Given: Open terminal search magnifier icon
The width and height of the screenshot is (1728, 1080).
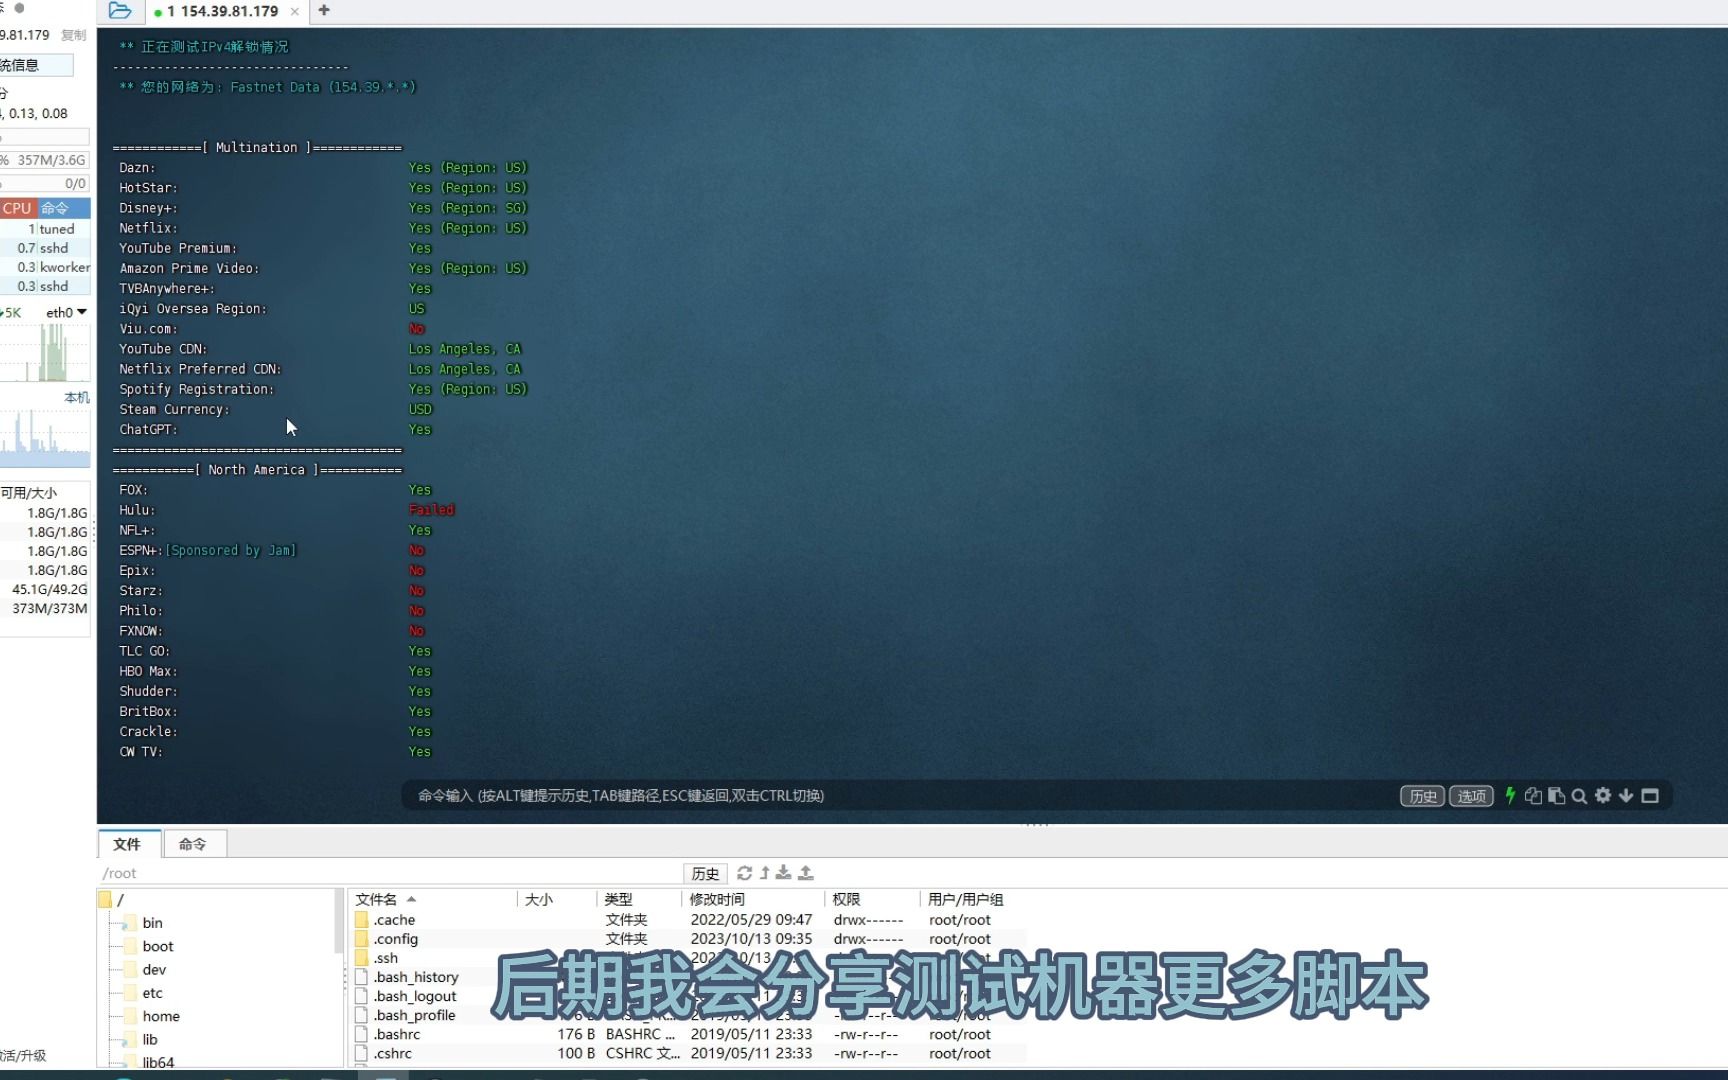Looking at the screenshot, I should 1579,796.
